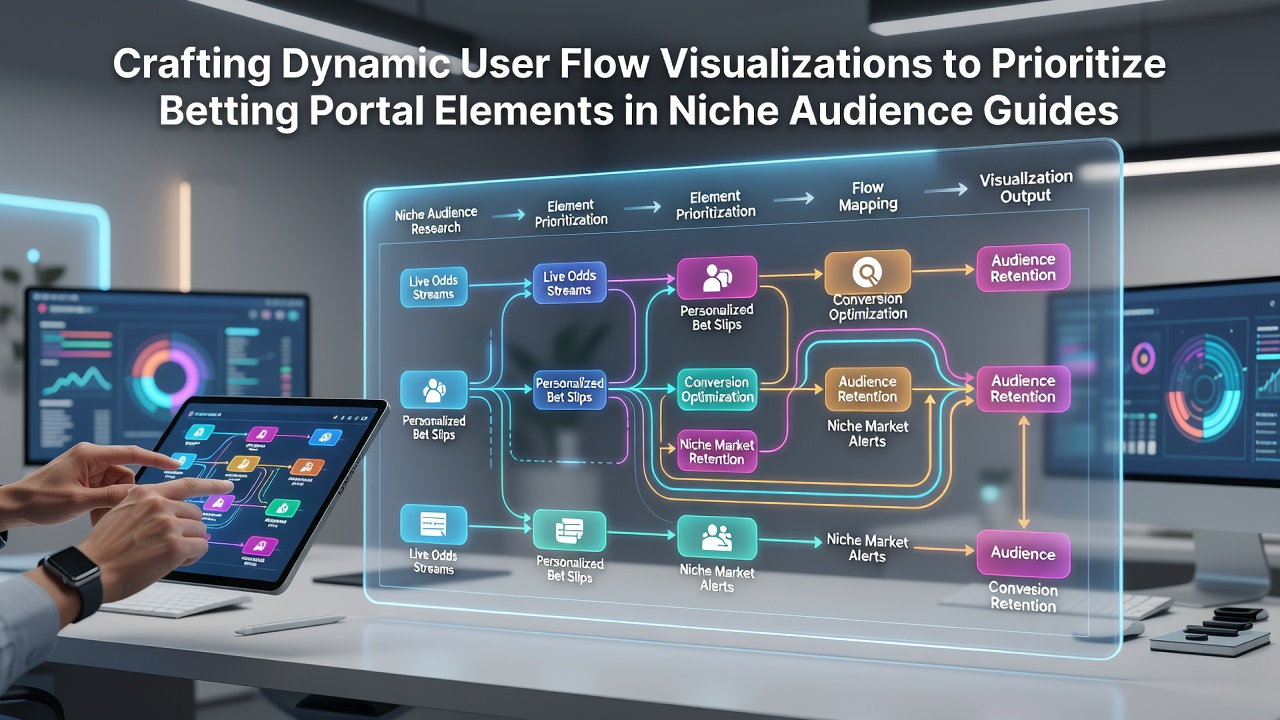The width and height of the screenshot is (1280, 720).
Task: Select the blue chat icon node above Live Odds Streams
Action: tap(433, 524)
